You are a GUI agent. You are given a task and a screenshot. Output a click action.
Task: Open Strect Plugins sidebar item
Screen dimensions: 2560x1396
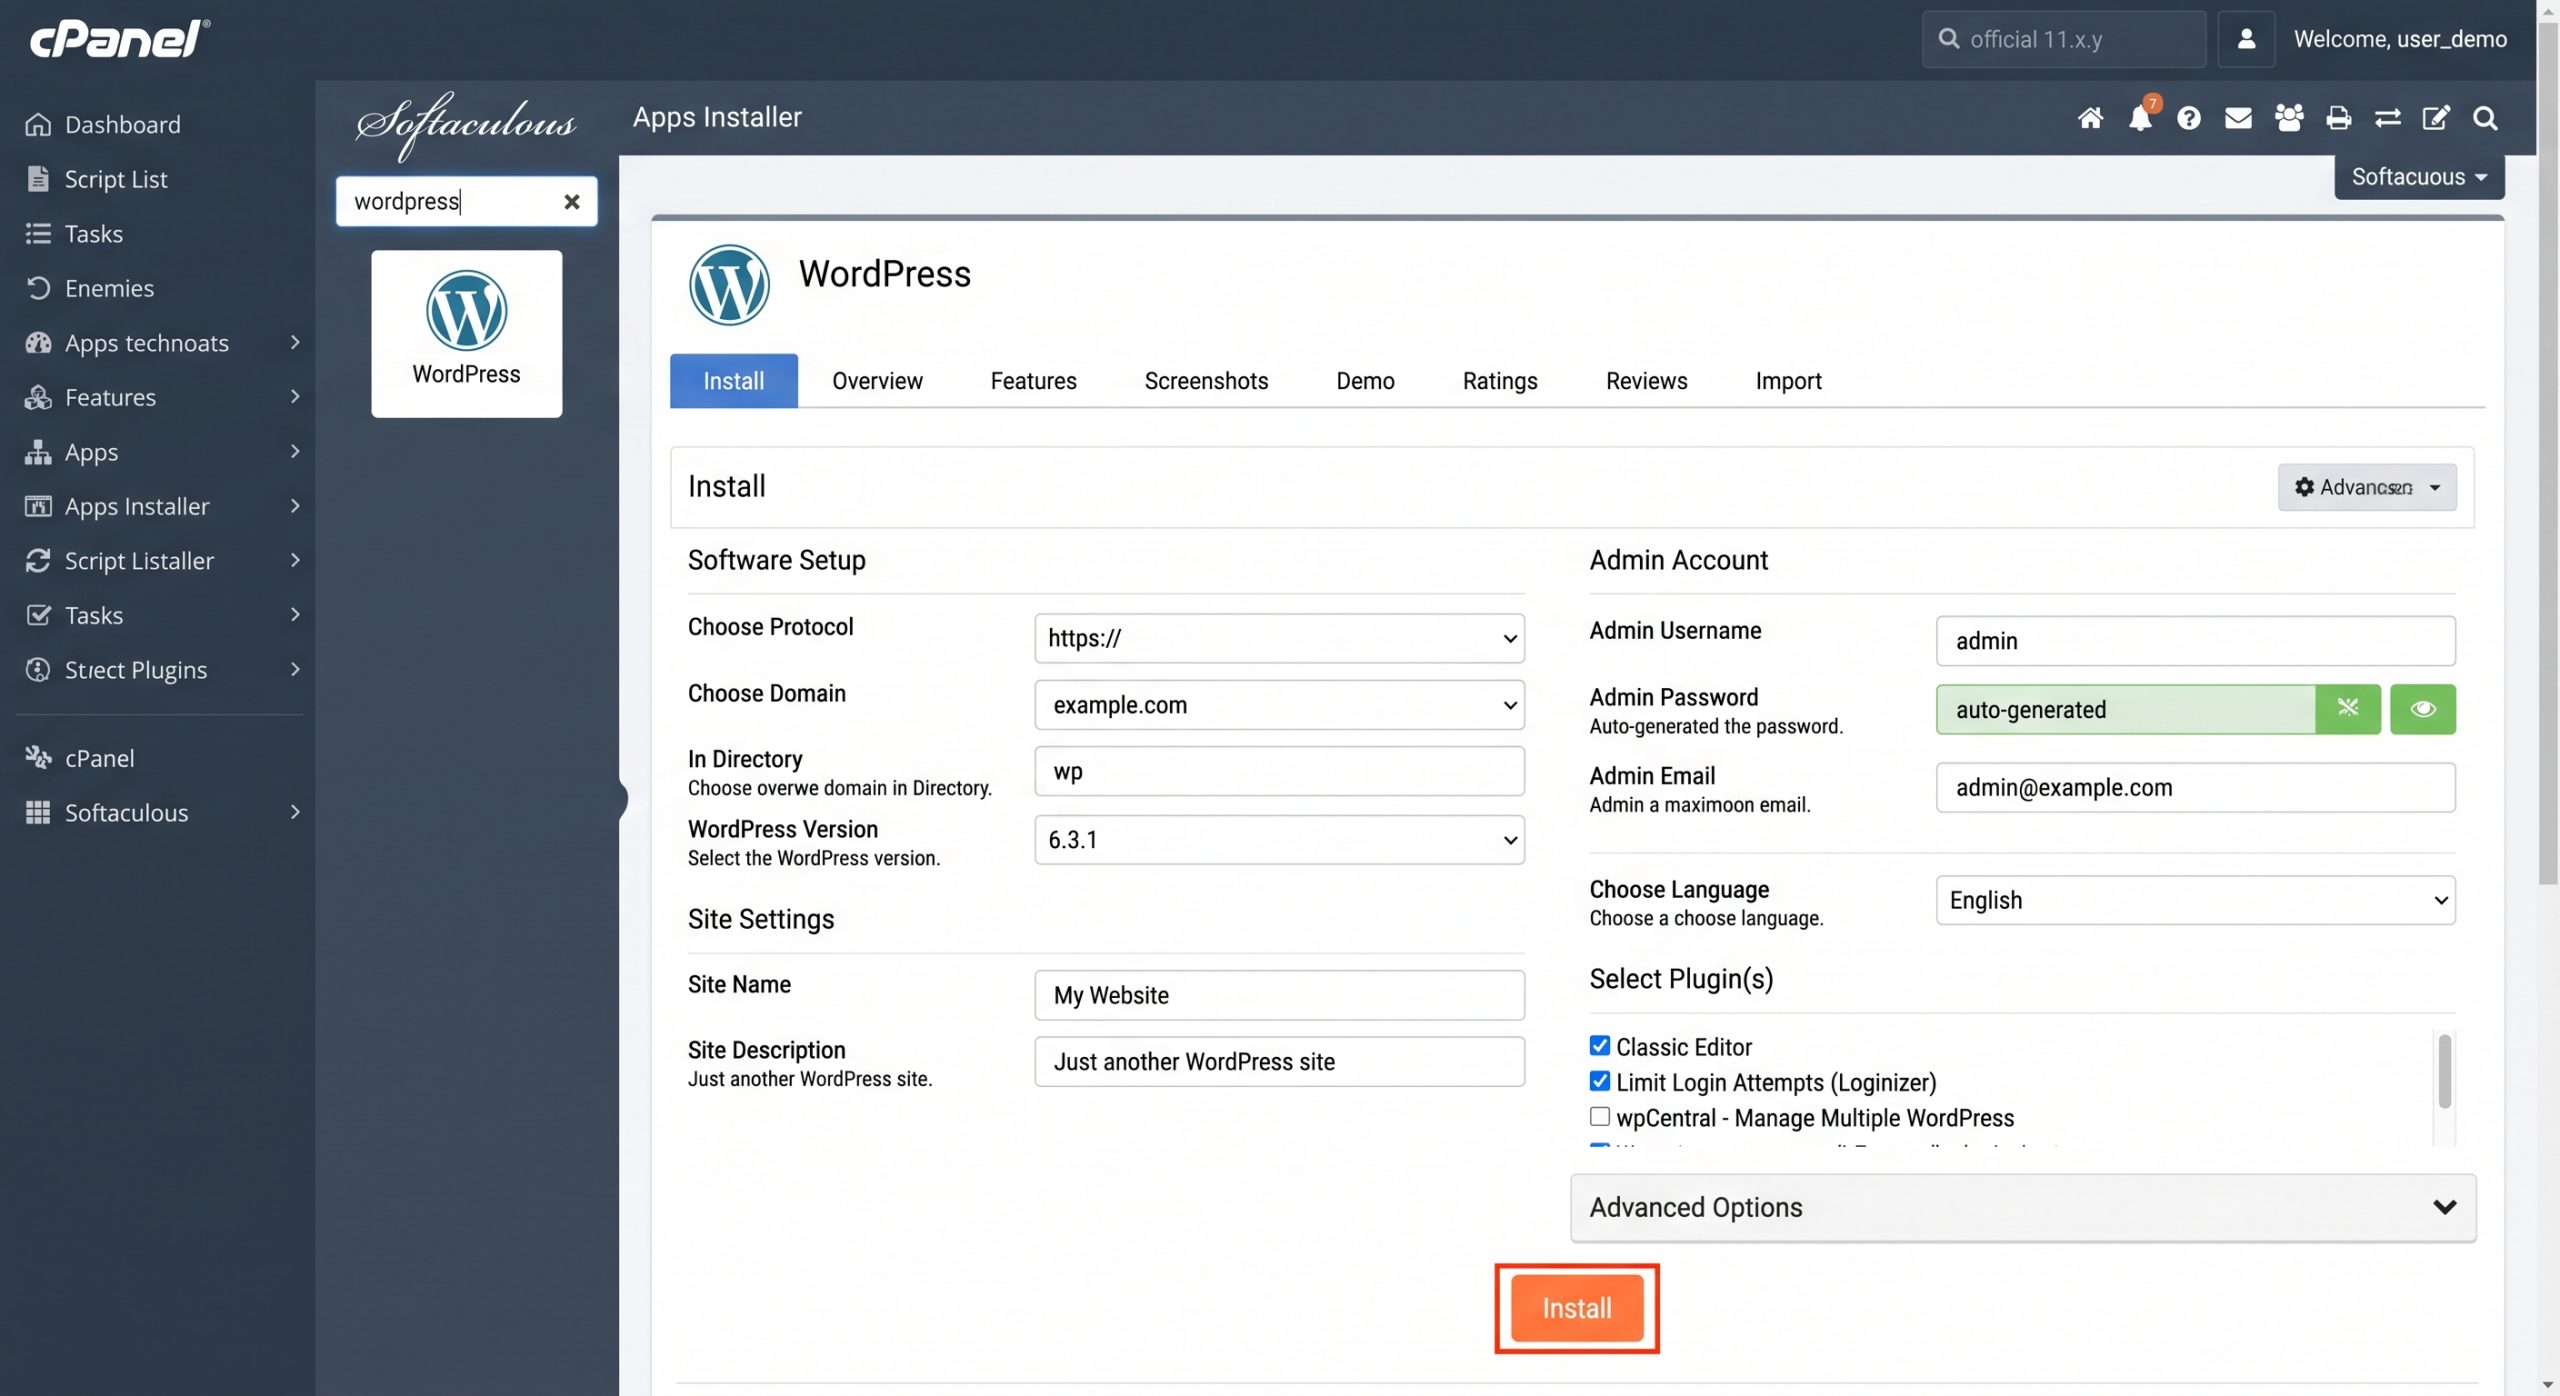(160, 670)
